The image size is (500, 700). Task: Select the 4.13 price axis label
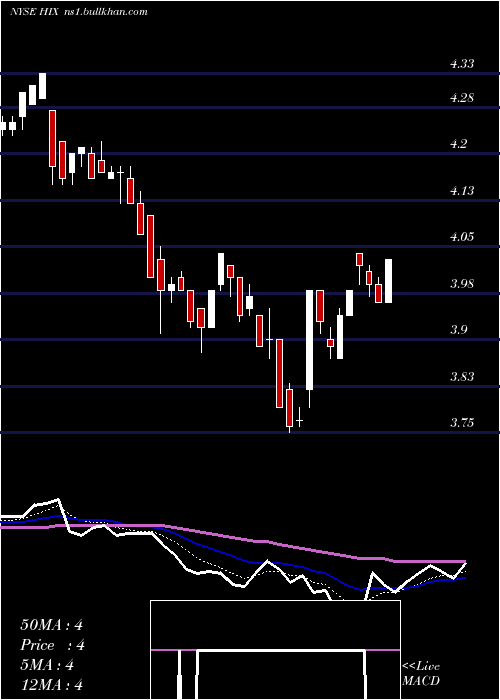tap(462, 191)
